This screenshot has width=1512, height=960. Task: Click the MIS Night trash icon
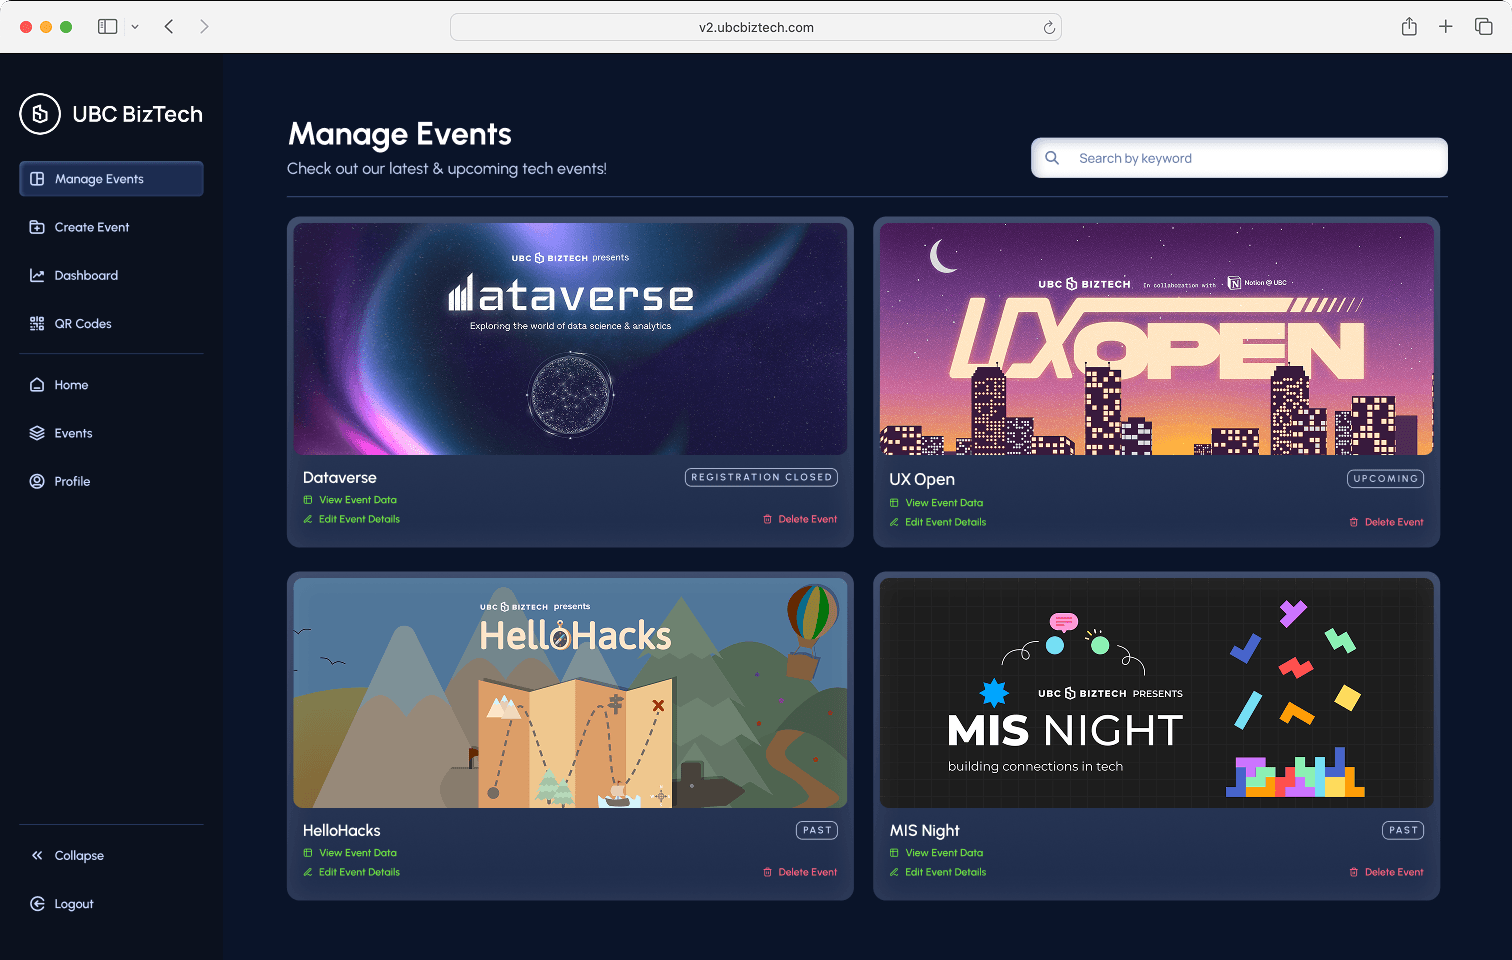point(1354,872)
